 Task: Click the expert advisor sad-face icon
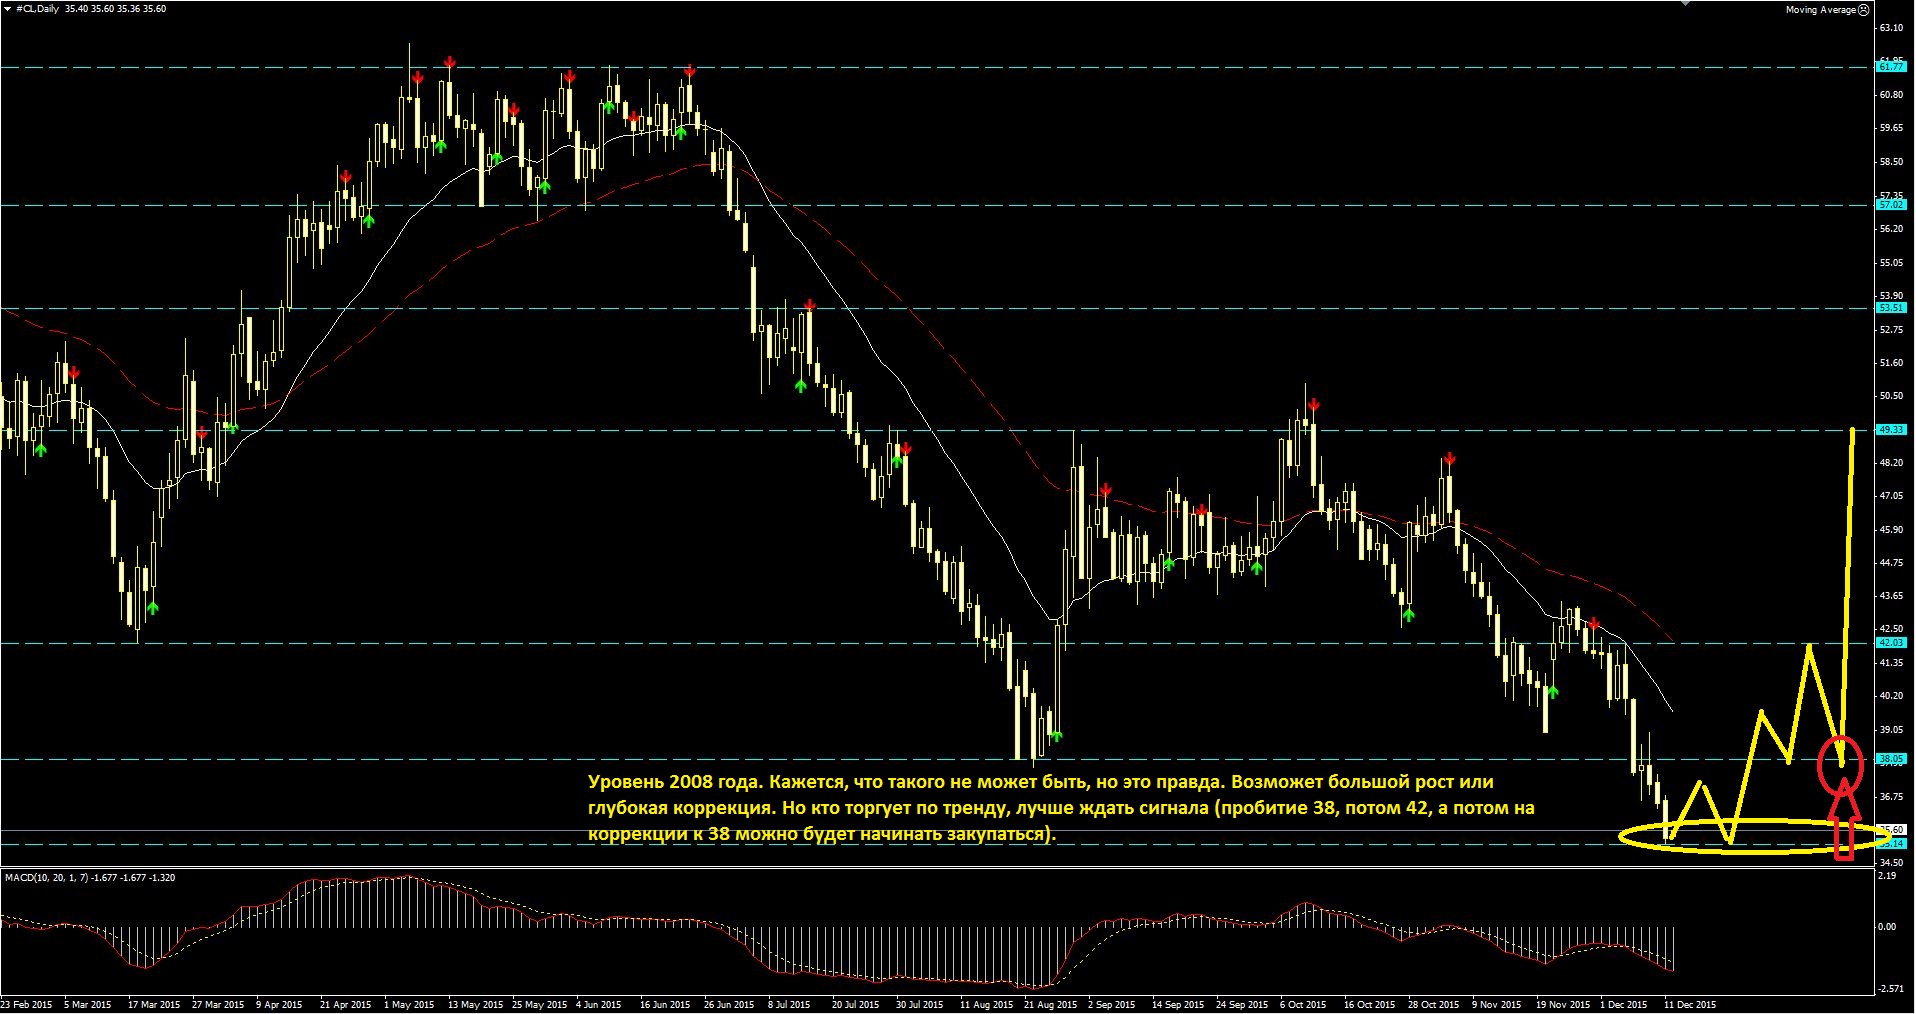(x=1863, y=10)
